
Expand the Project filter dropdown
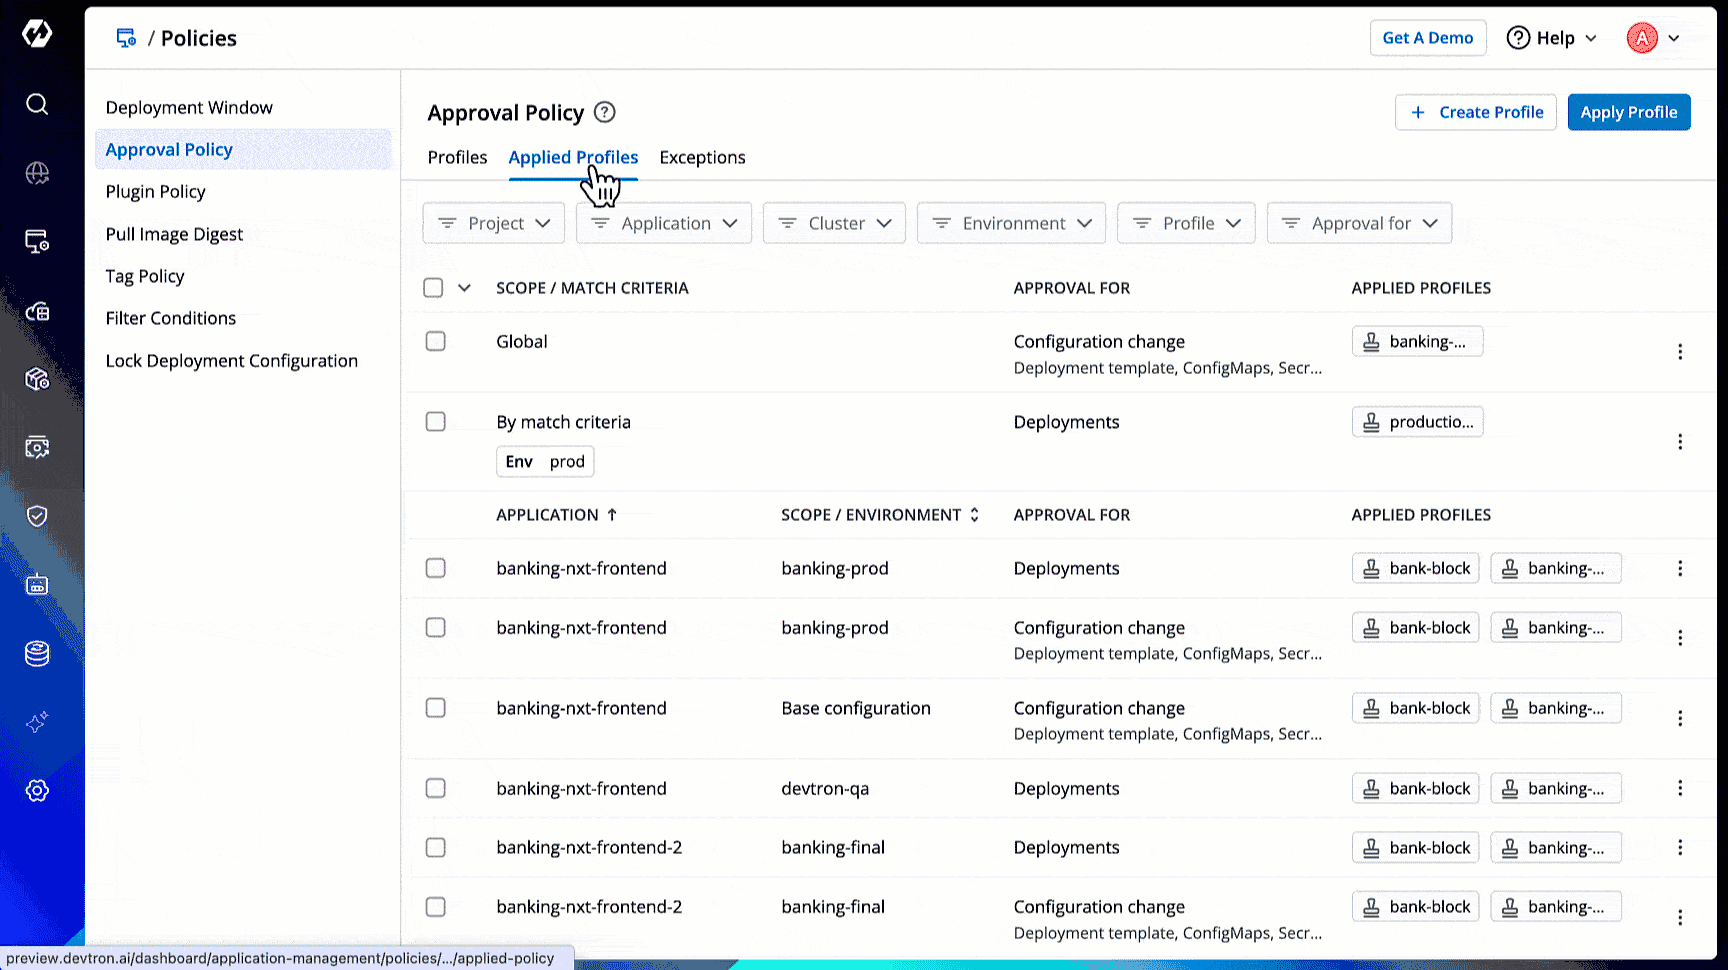pyautogui.click(x=494, y=223)
